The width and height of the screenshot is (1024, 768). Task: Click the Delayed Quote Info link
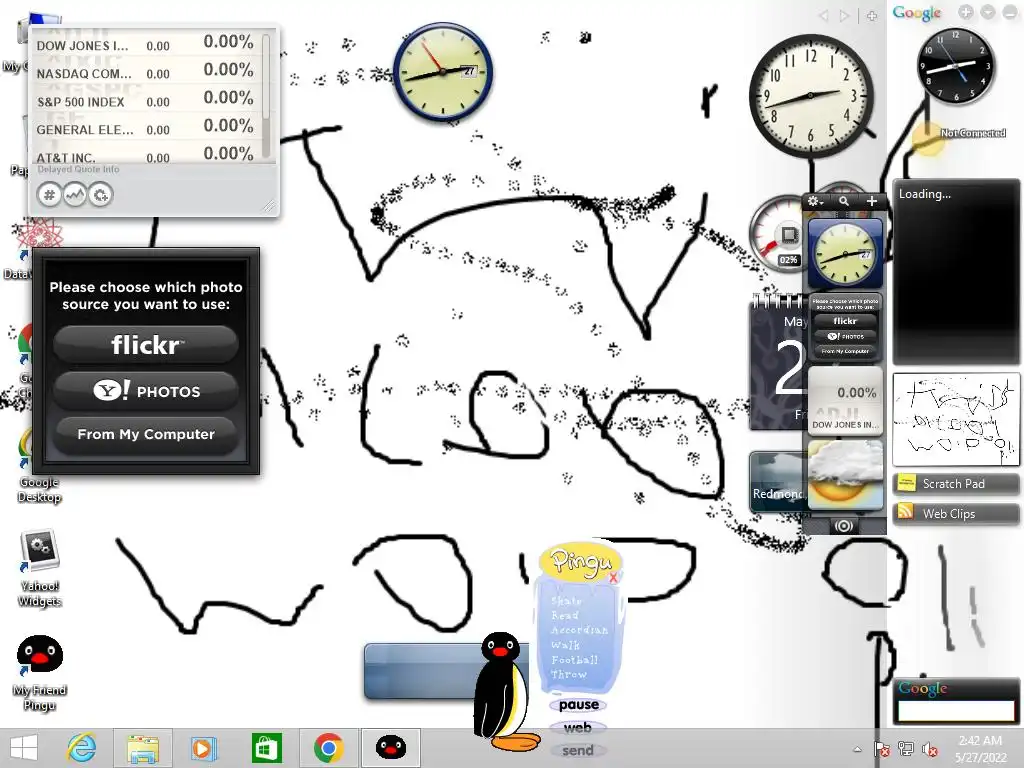pos(78,169)
